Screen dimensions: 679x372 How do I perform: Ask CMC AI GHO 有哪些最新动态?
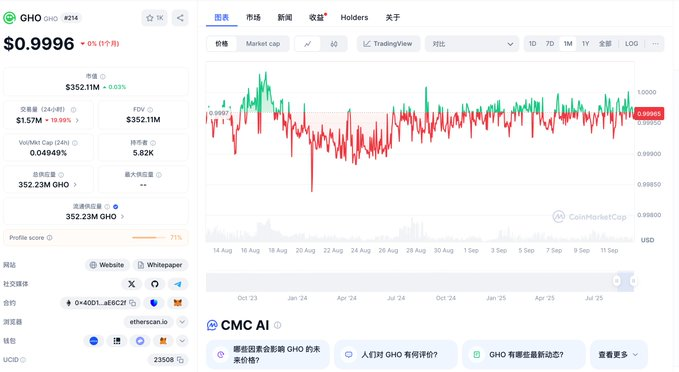point(524,355)
